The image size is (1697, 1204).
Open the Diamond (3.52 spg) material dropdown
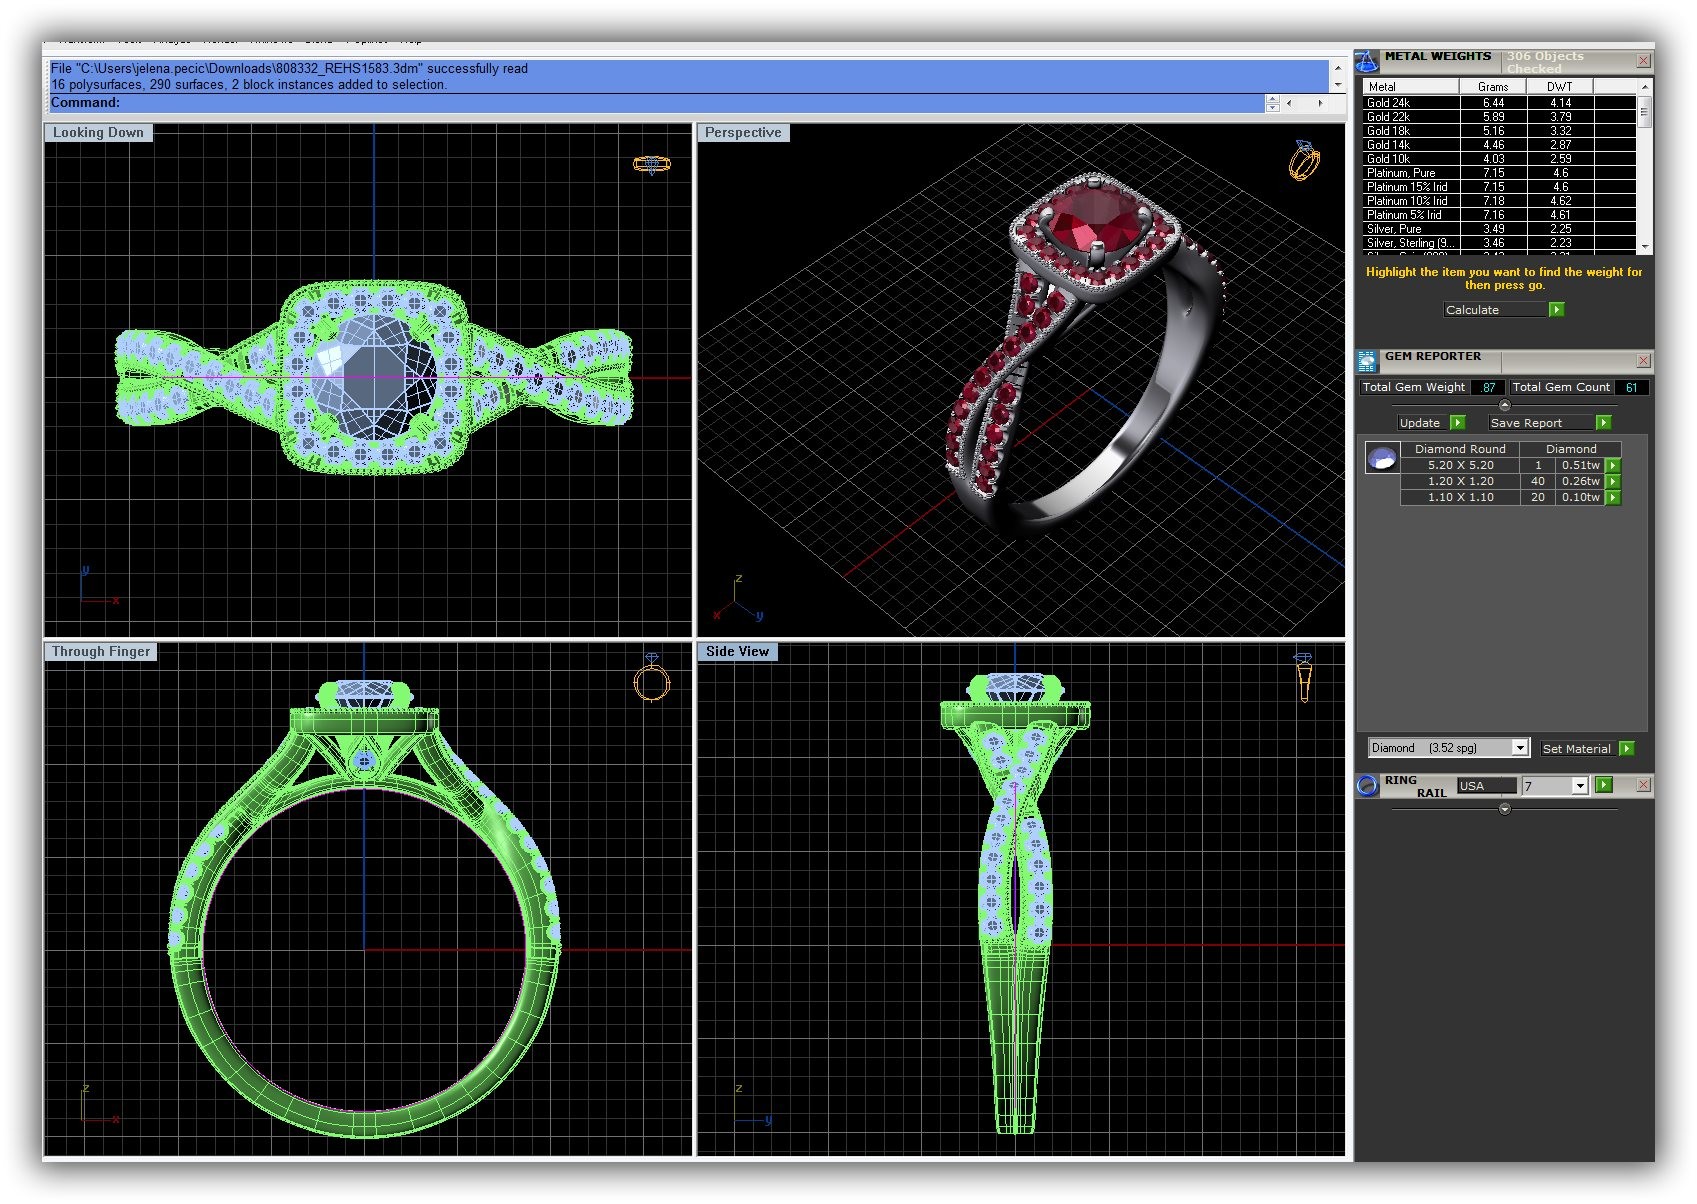[1519, 748]
